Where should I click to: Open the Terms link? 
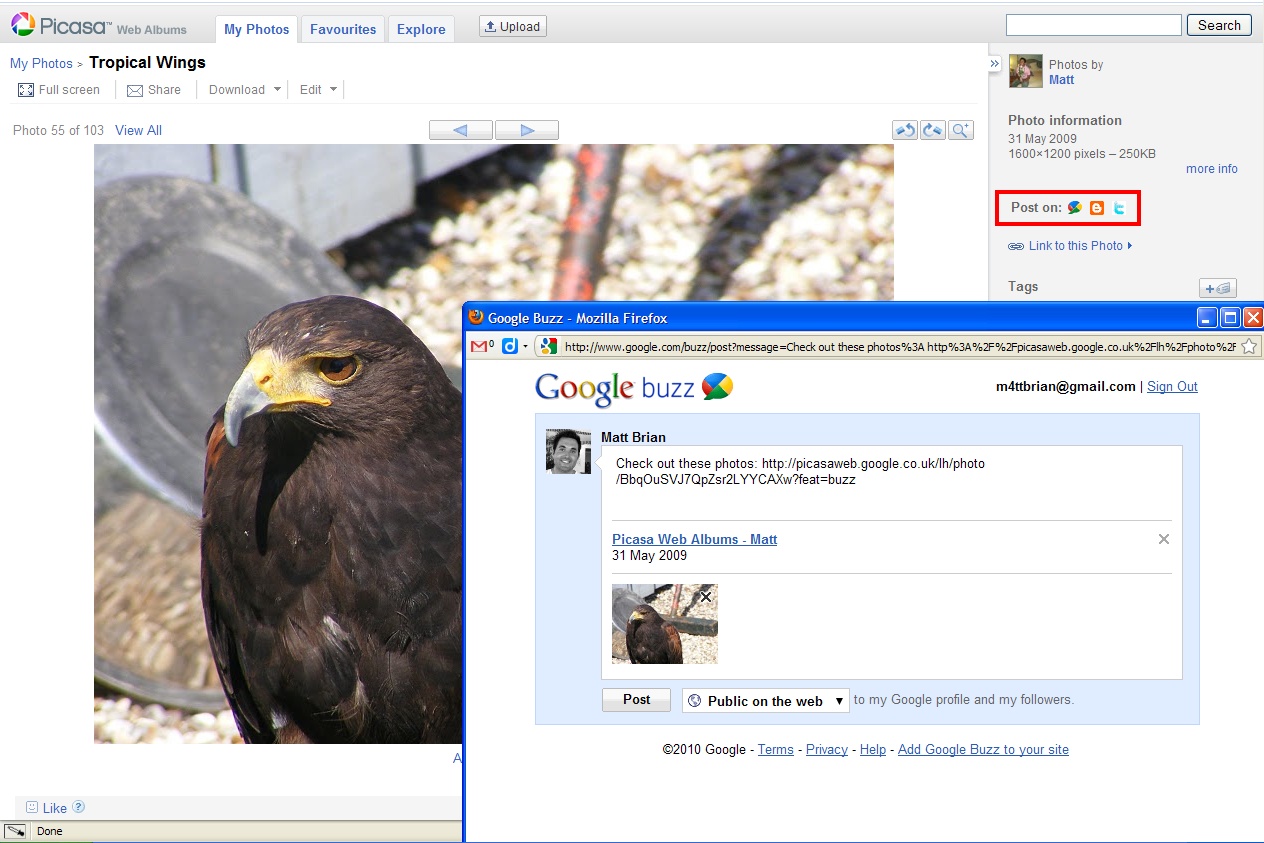pyautogui.click(x=775, y=749)
